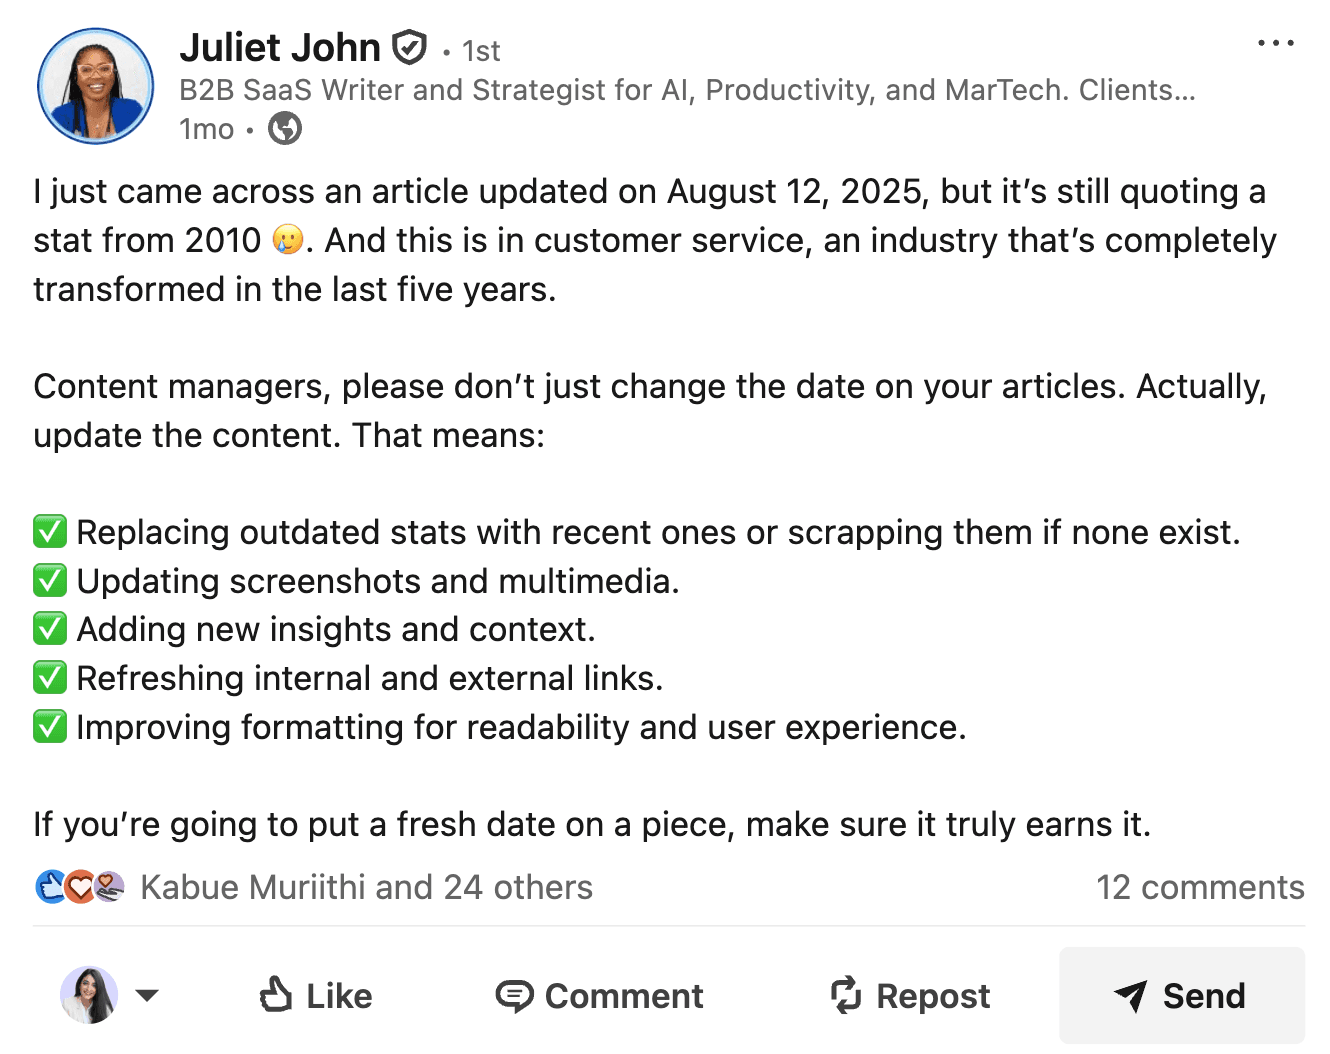This screenshot has width=1330, height=1054.
Task: View the 12 comments link
Action: (1199, 887)
